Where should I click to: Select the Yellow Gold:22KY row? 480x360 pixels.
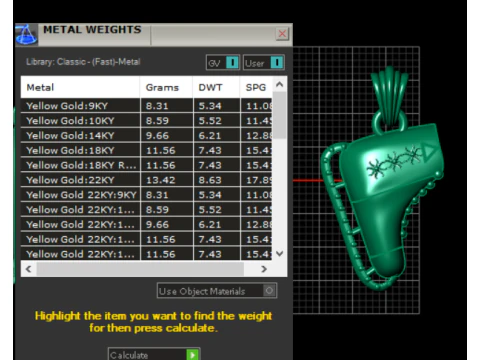[146, 180]
